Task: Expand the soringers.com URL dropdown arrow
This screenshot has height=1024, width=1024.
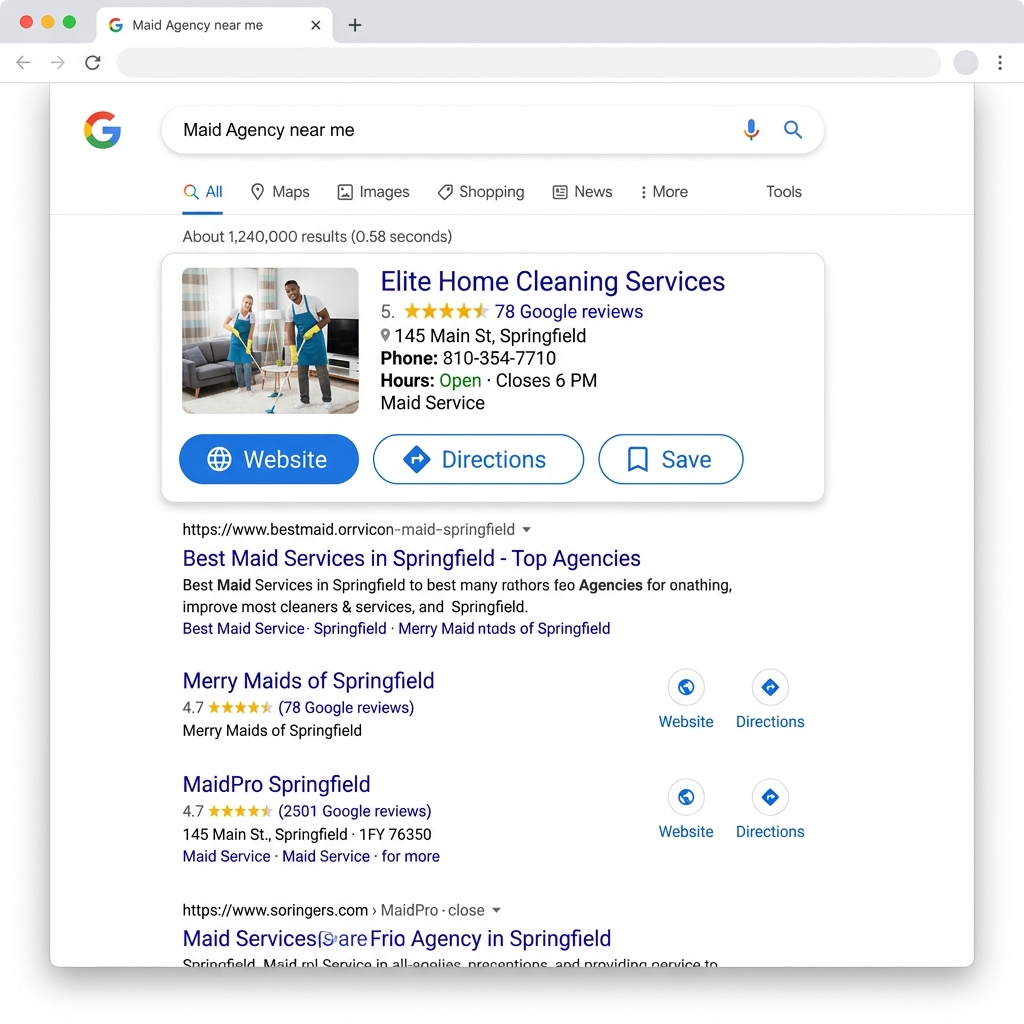Action: point(496,910)
